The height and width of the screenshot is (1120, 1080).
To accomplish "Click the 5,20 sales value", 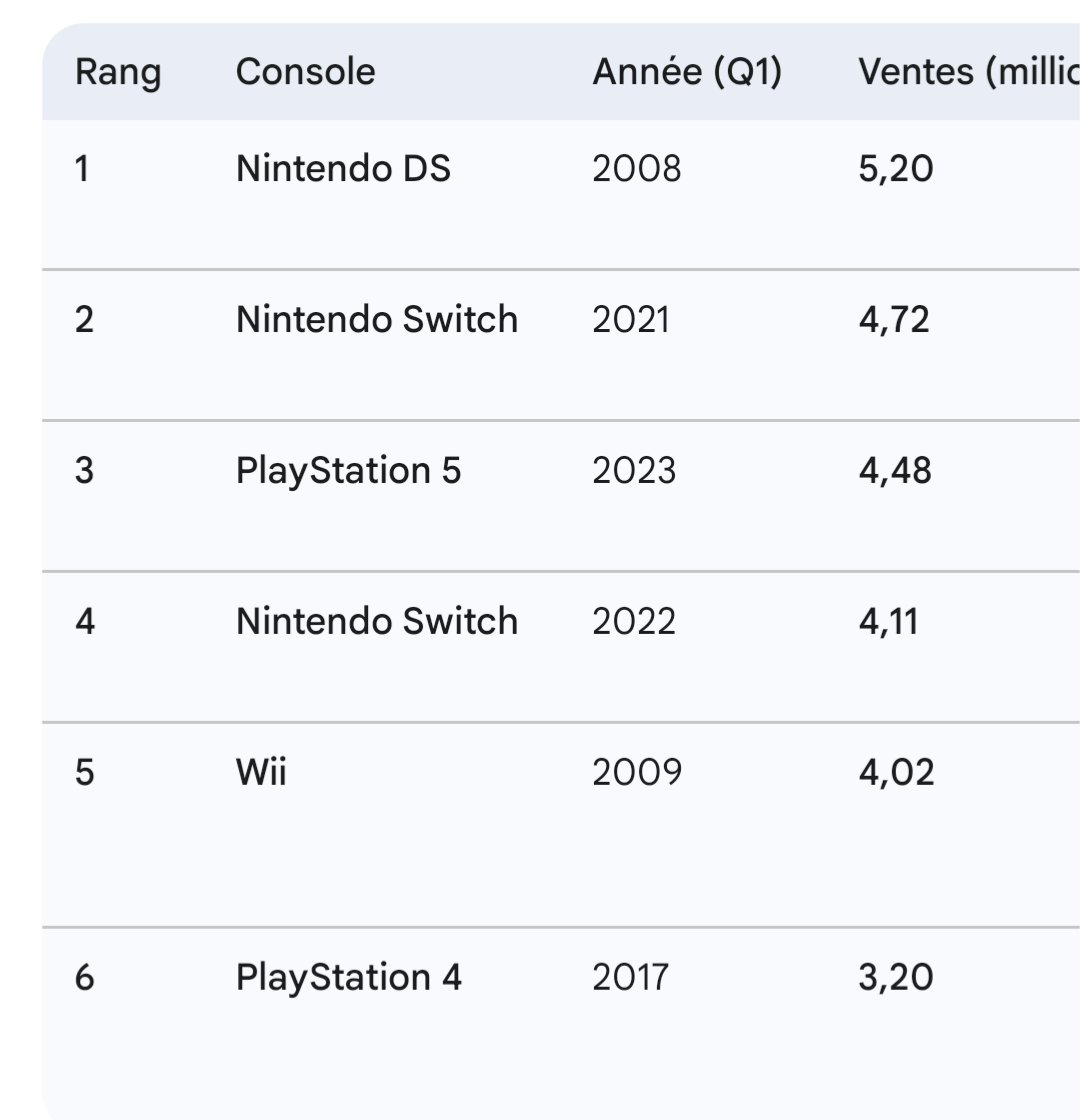I will coord(895,169).
